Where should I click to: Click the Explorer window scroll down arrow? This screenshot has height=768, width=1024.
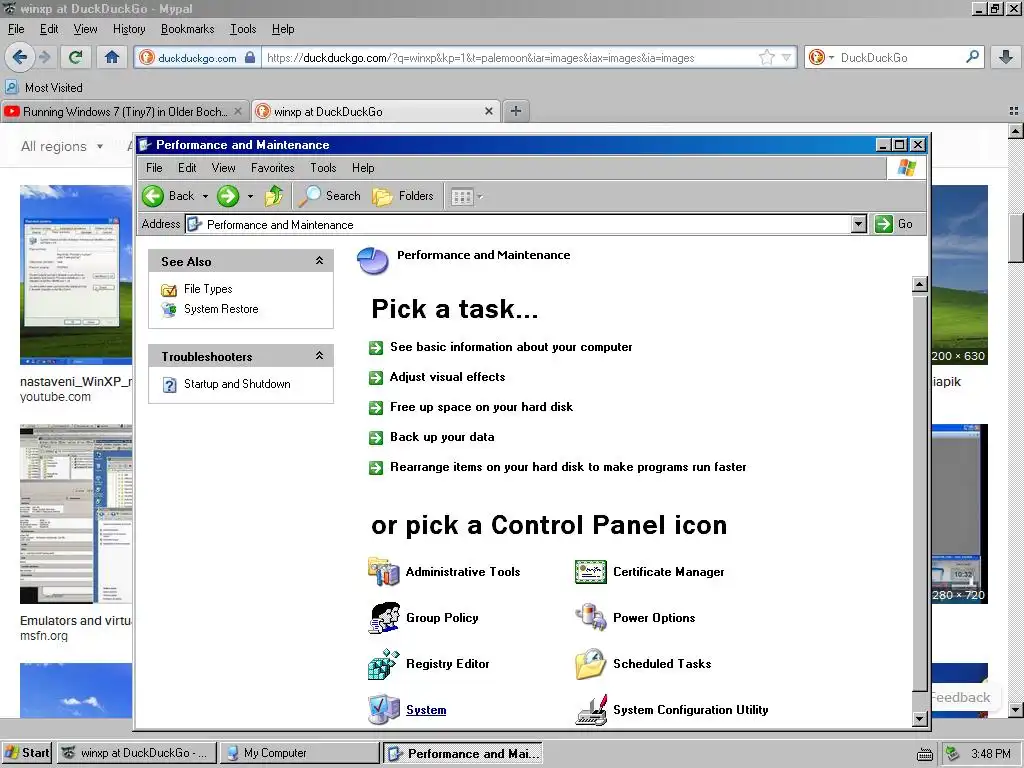(x=920, y=719)
